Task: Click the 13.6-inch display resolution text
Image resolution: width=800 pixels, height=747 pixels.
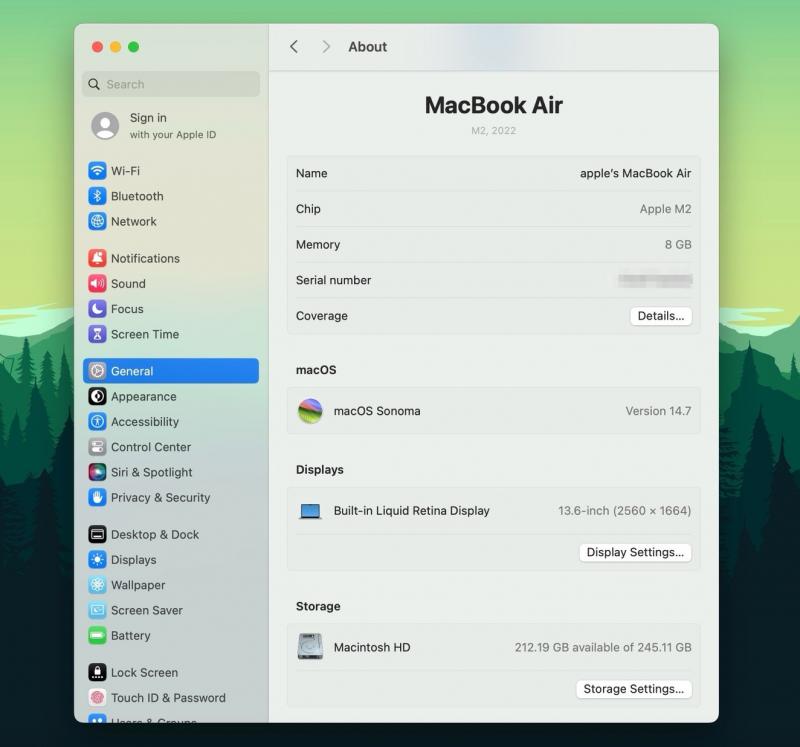Action: [624, 511]
